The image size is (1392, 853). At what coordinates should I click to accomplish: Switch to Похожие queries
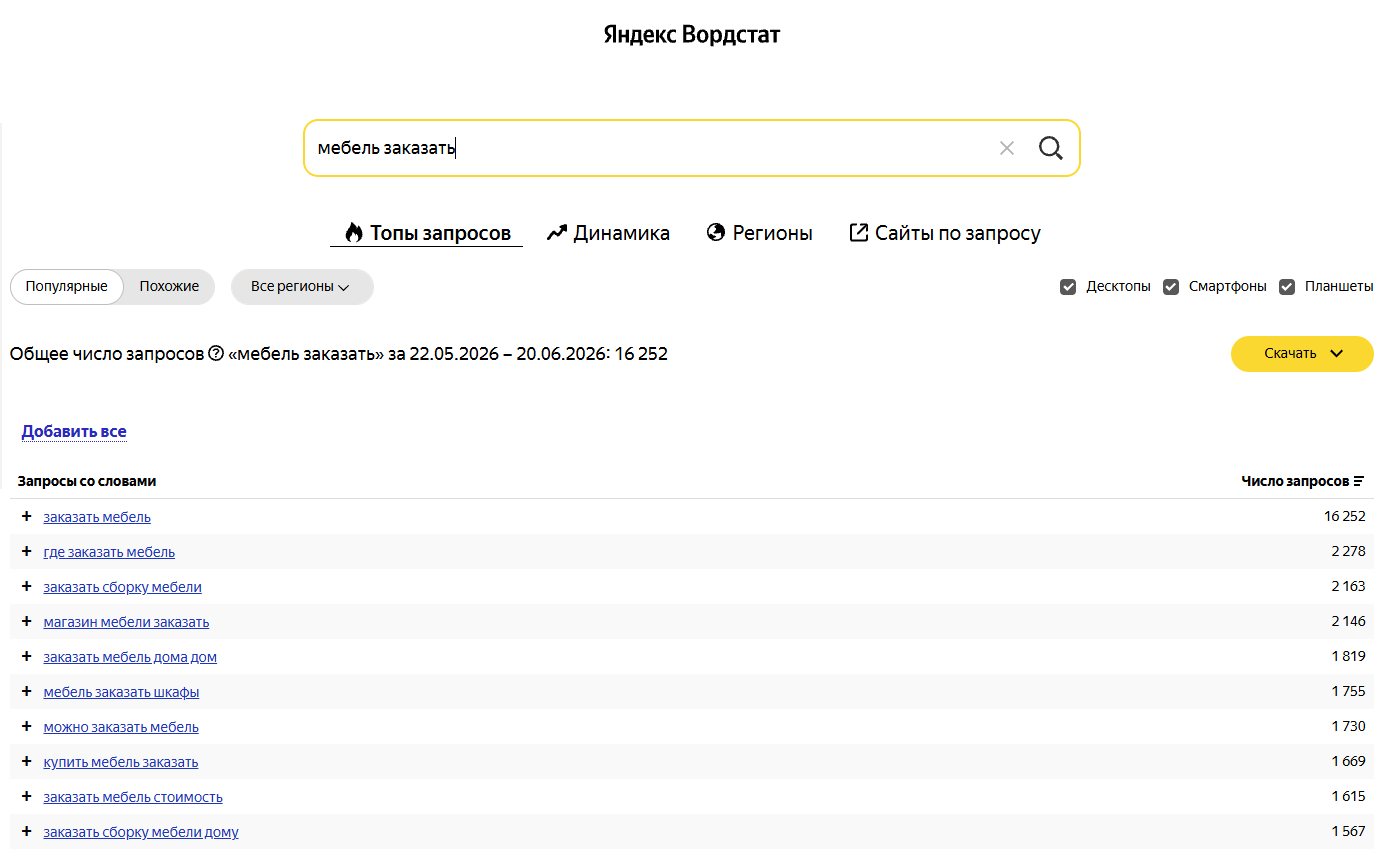tap(169, 286)
